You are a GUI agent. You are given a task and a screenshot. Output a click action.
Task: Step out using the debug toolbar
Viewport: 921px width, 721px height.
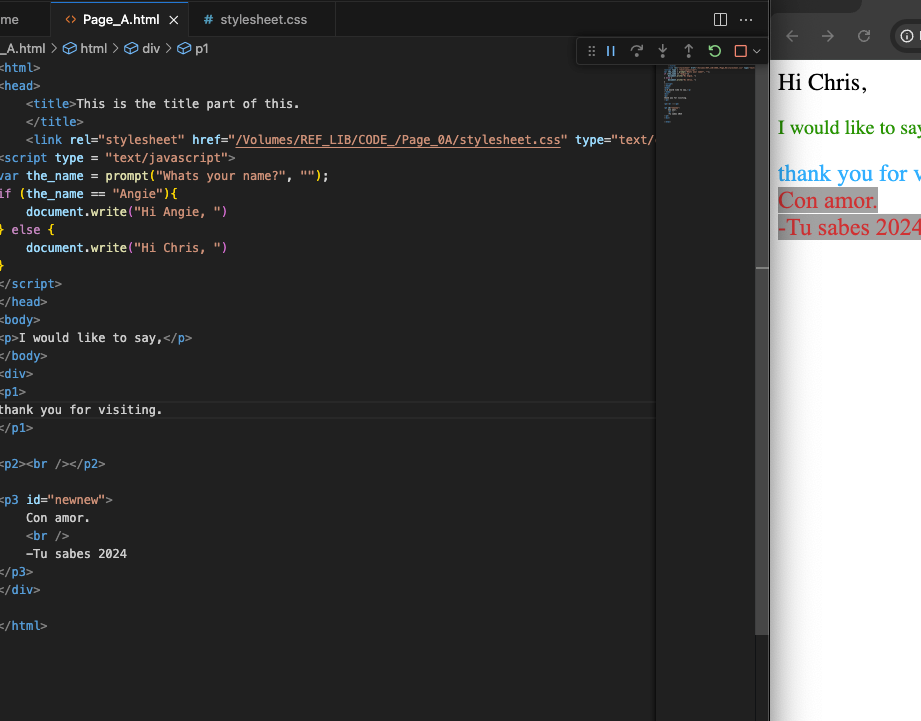(688, 51)
